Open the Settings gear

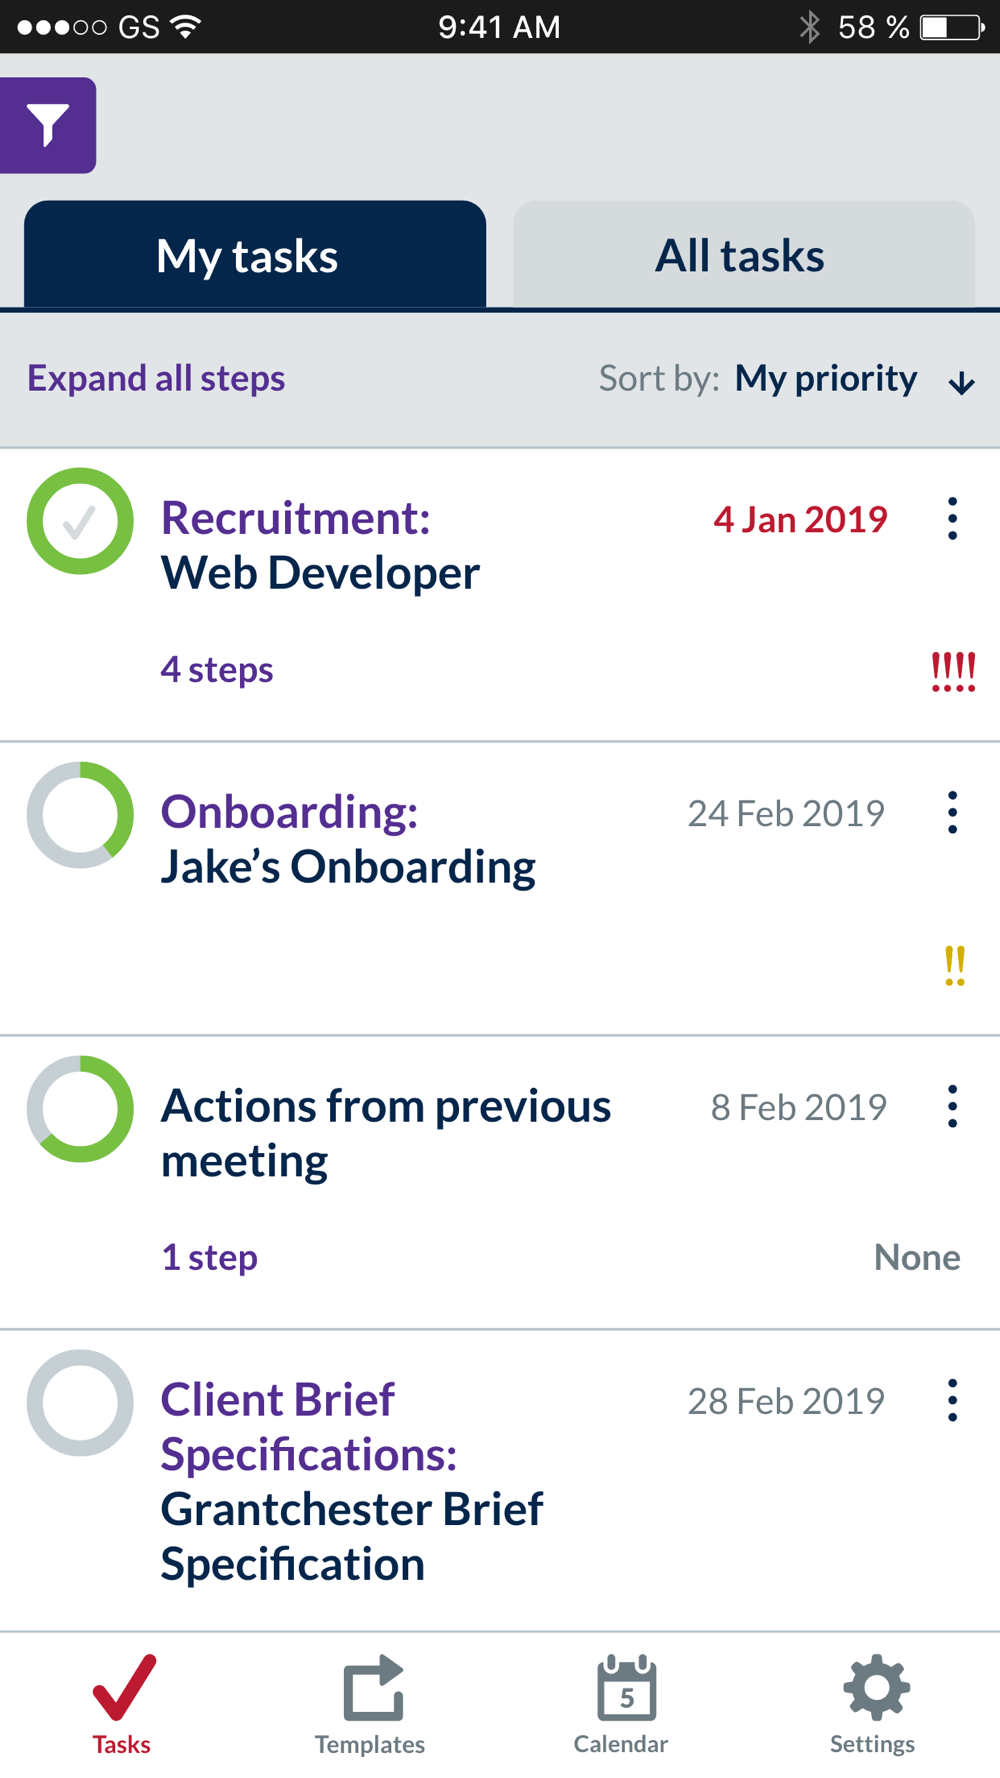(876, 1688)
